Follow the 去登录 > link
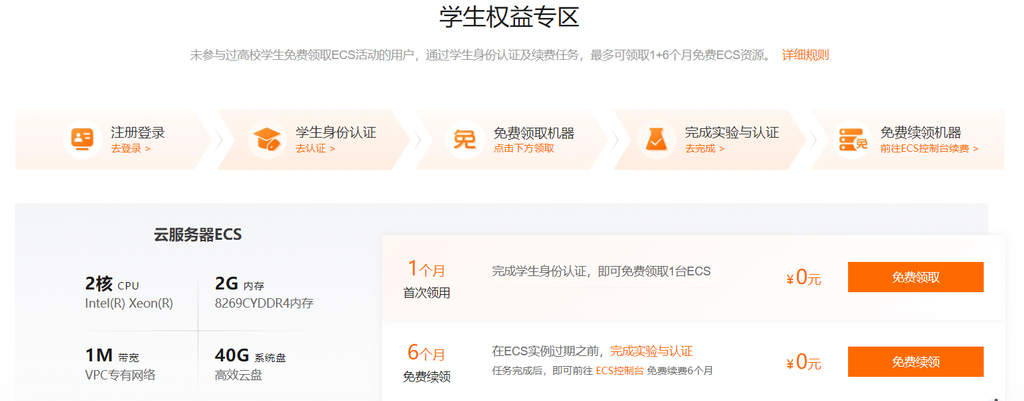This screenshot has width=1024, height=401. coord(131,148)
